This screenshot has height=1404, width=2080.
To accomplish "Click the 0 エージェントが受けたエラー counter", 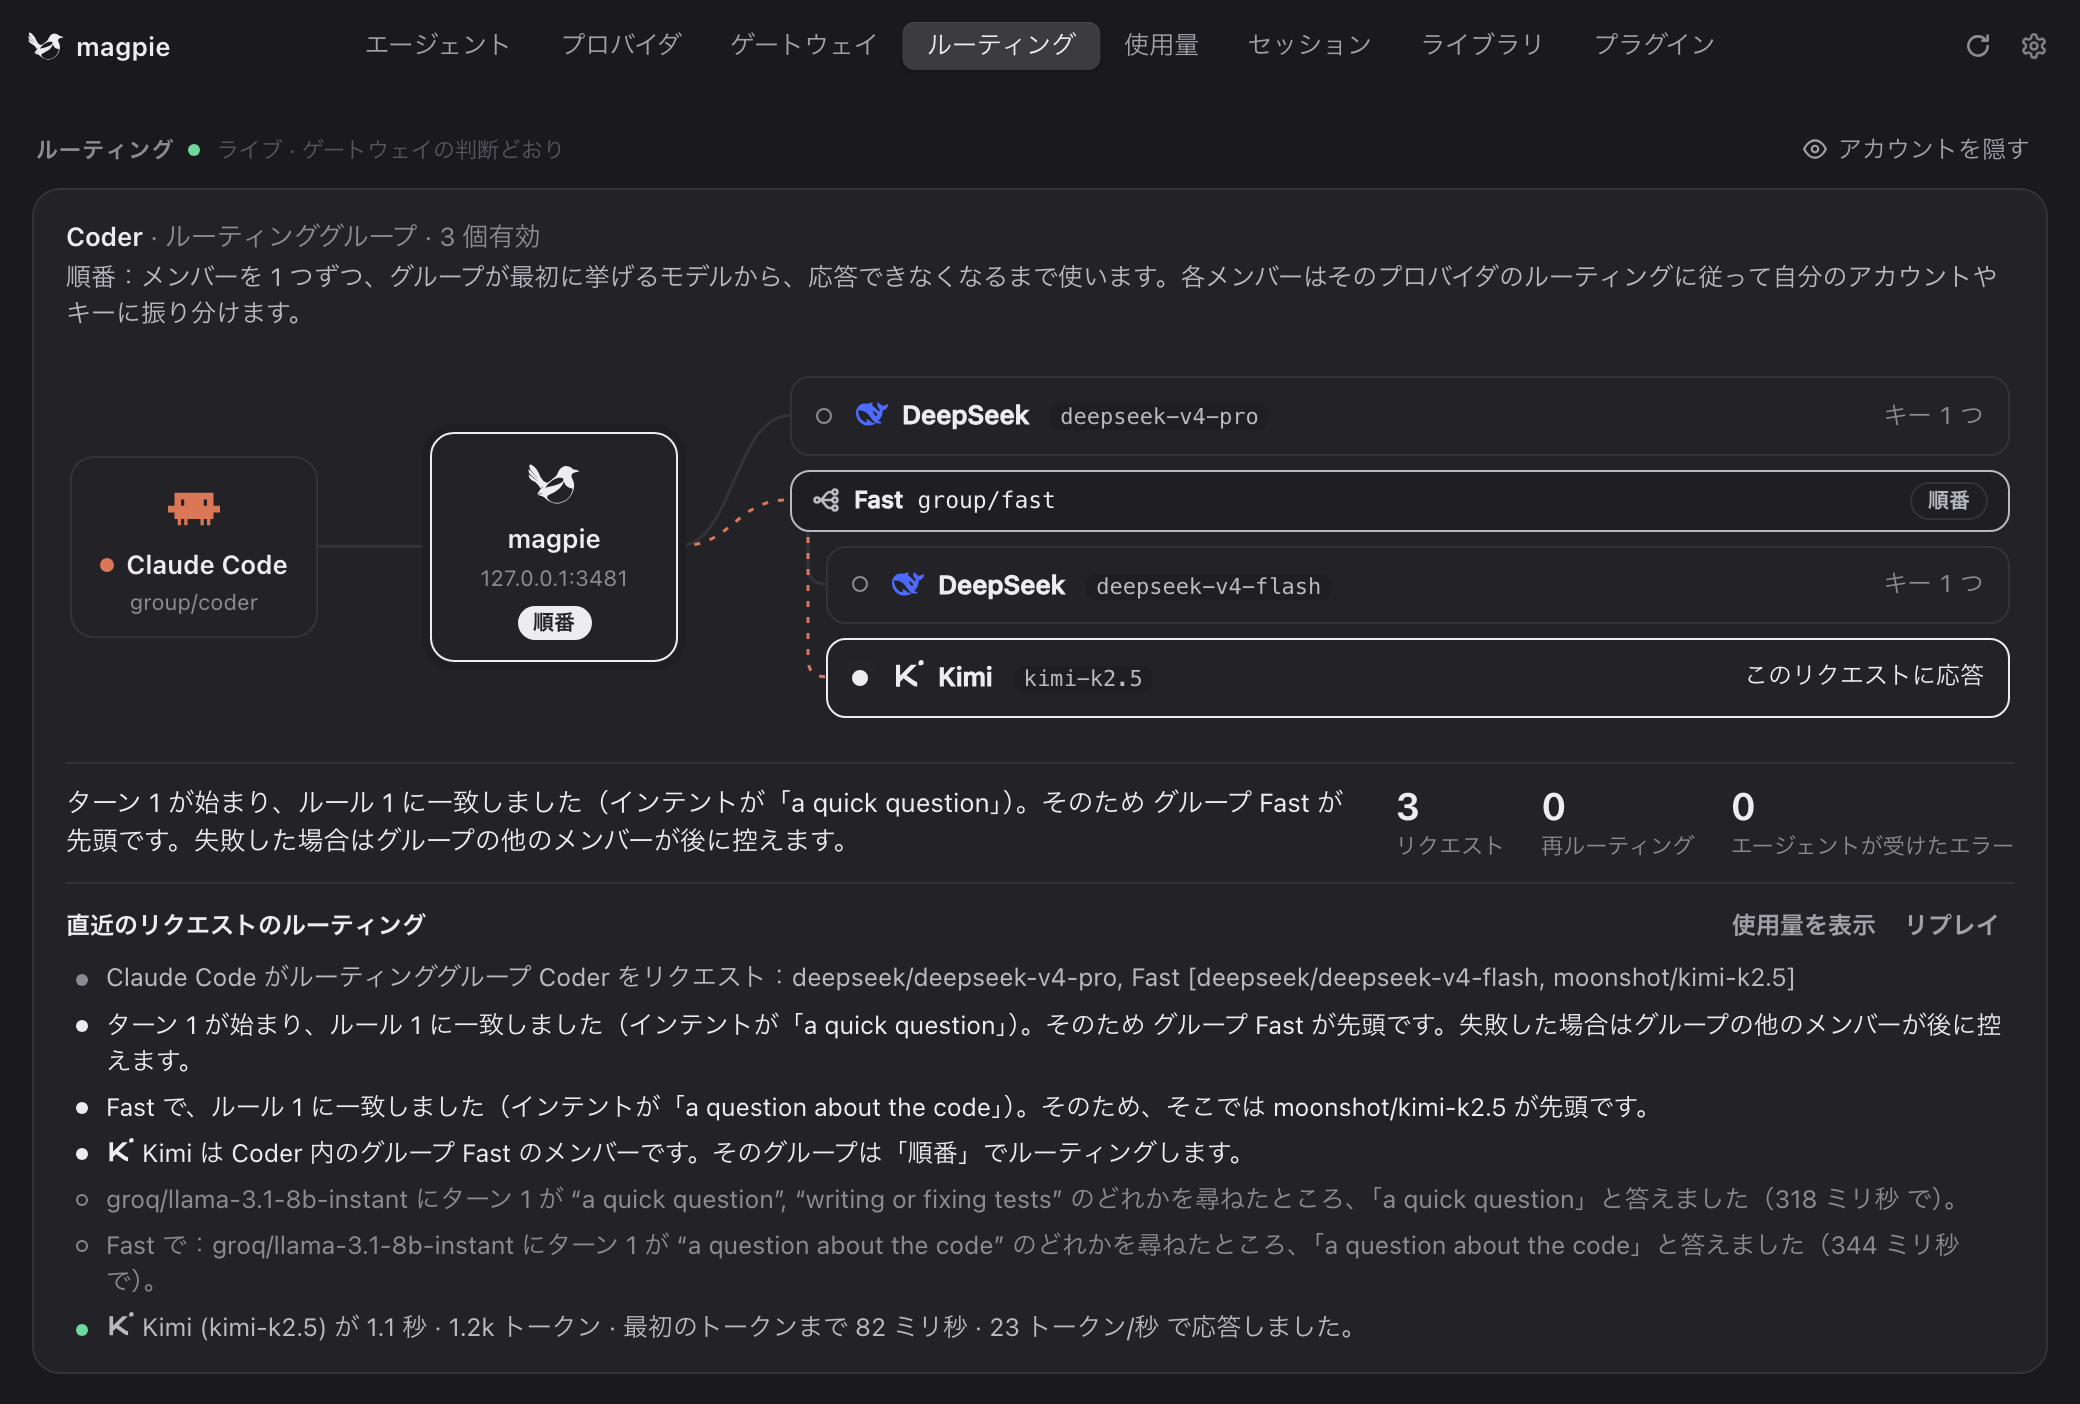I will (1872, 823).
